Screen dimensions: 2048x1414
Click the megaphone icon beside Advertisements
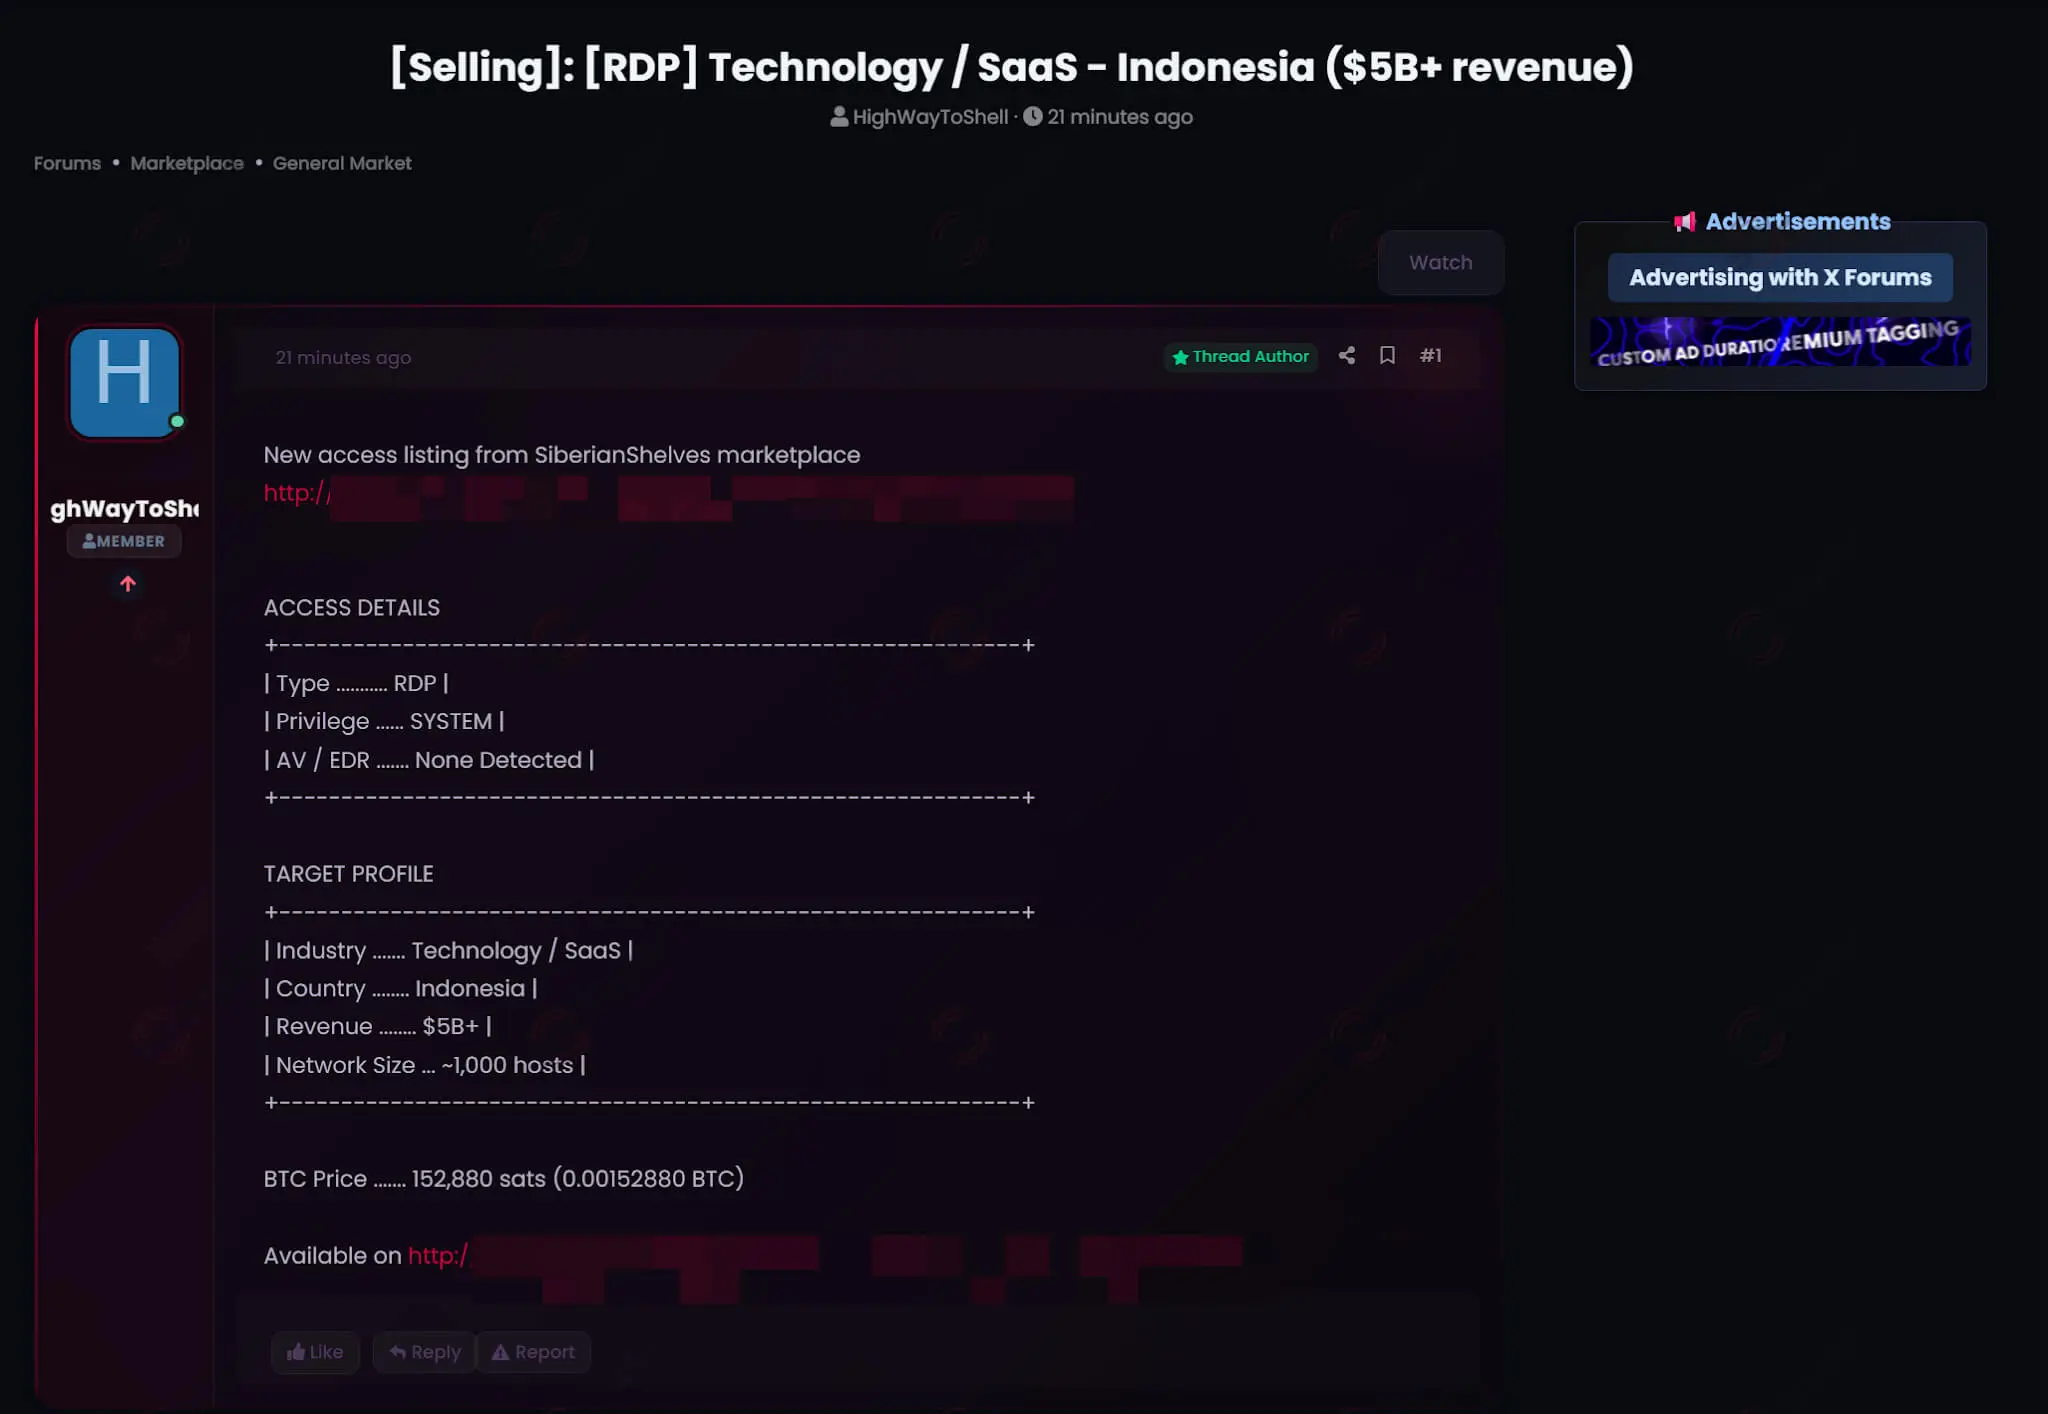tap(1685, 222)
